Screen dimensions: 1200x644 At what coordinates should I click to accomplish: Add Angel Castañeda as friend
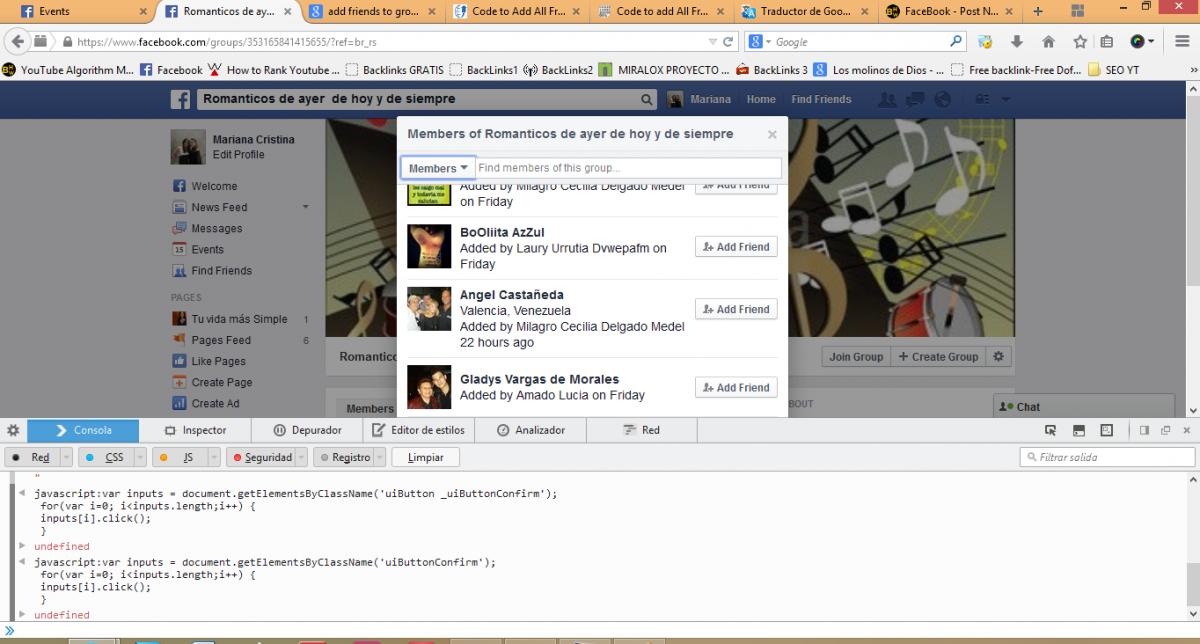736,309
